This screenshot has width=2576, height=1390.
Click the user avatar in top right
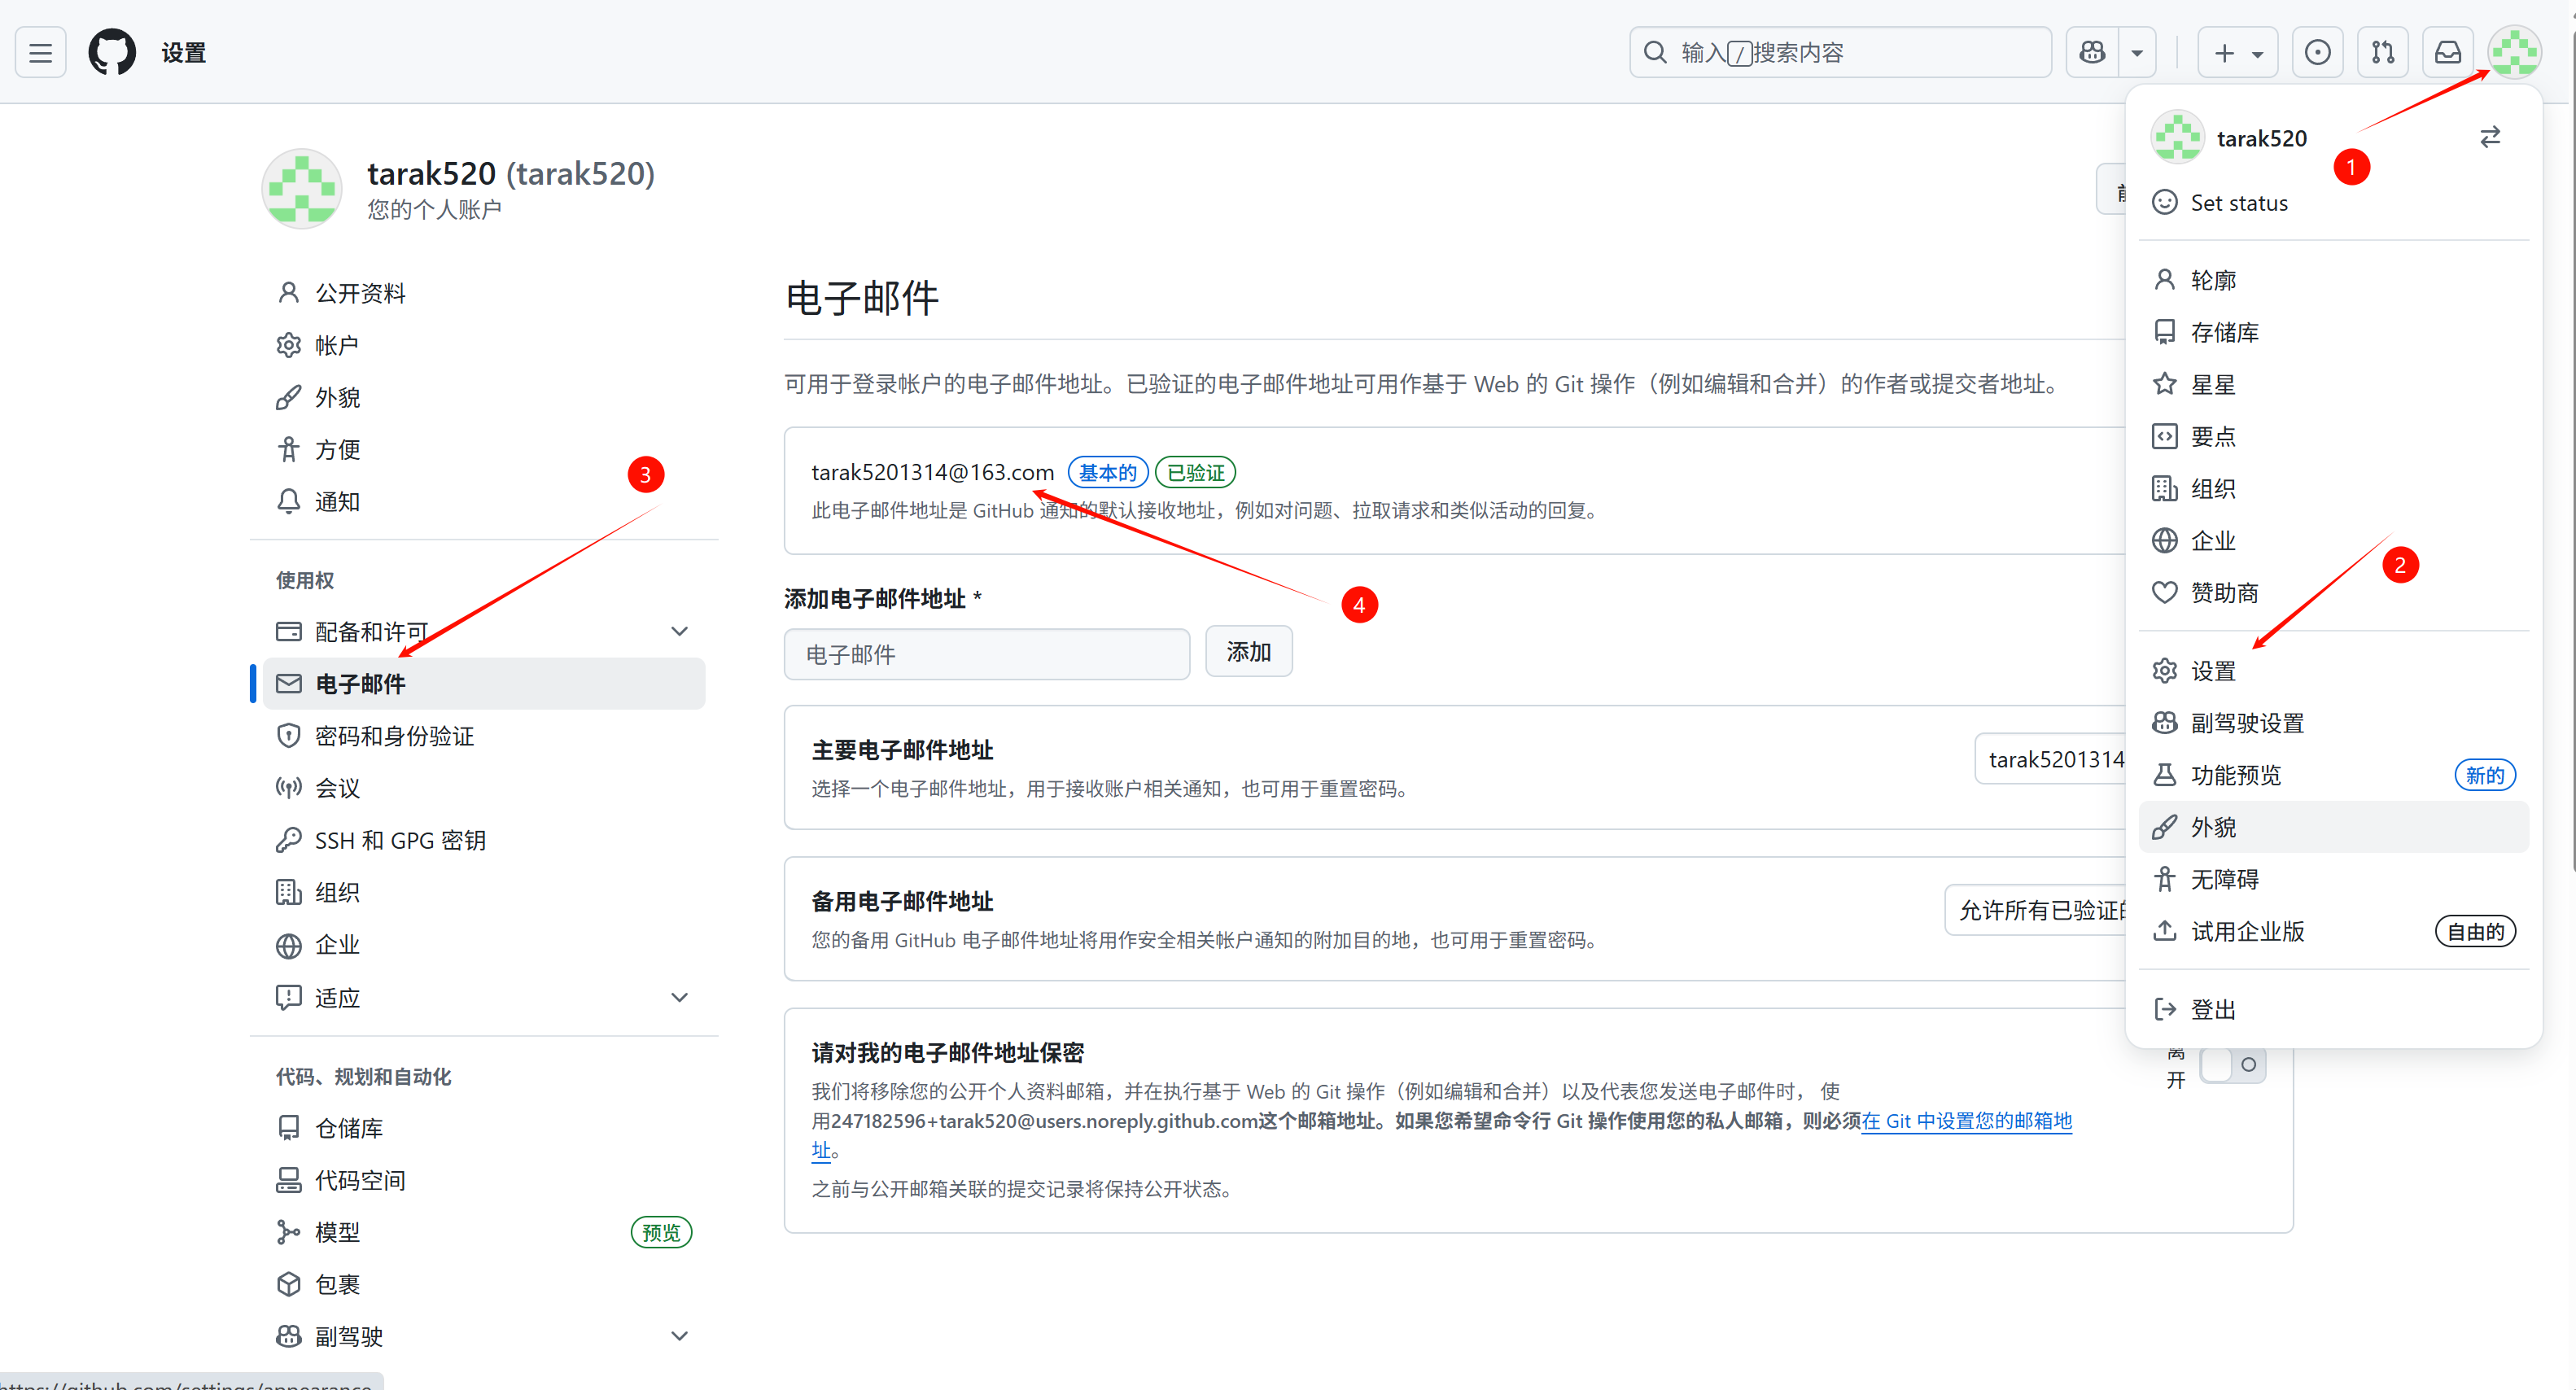pyautogui.click(x=2513, y=52)
